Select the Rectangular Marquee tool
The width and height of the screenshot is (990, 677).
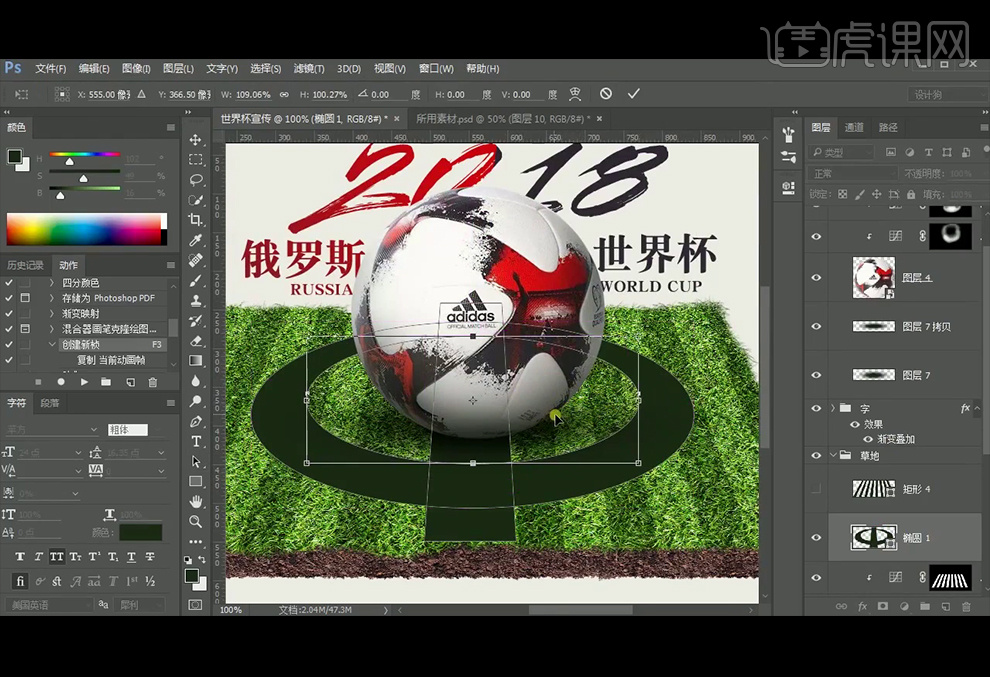point(196,160)
